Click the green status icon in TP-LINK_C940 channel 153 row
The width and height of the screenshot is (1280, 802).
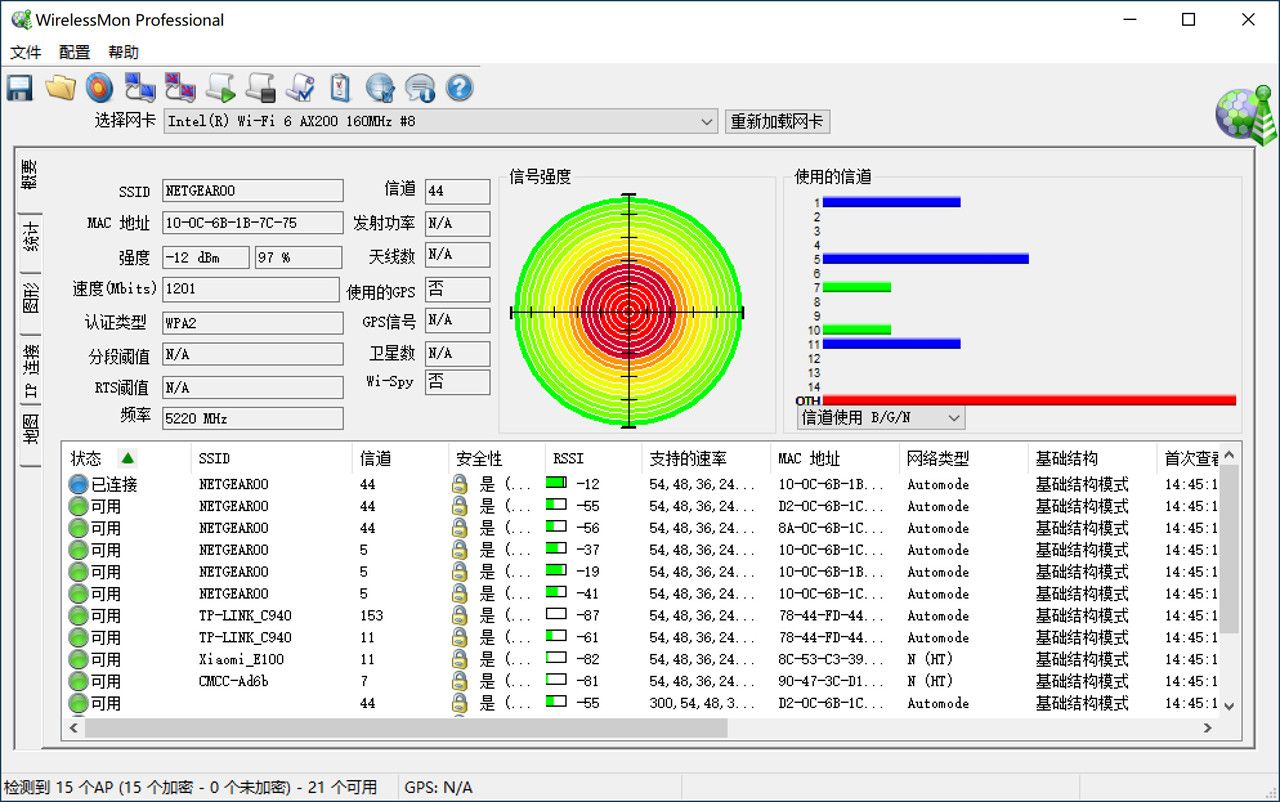(x=78, y=616)
